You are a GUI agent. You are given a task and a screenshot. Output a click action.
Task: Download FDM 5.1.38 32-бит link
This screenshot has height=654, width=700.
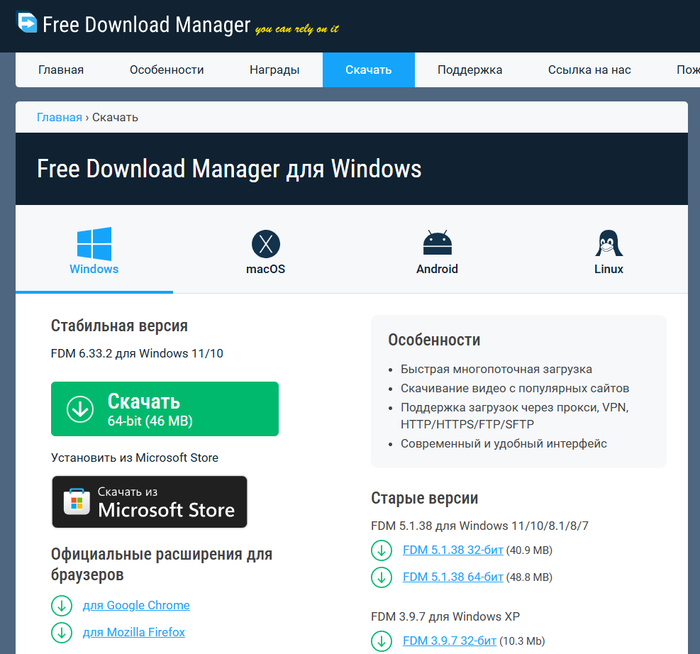(453, 550)
